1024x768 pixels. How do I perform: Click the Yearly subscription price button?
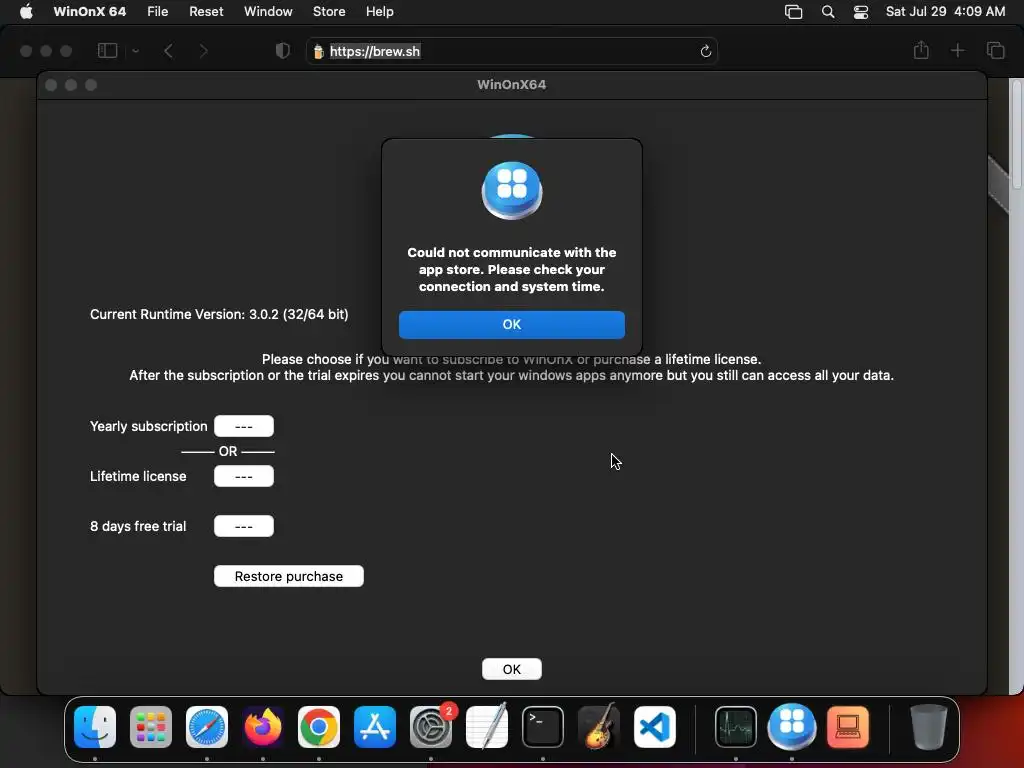[244, 426]
